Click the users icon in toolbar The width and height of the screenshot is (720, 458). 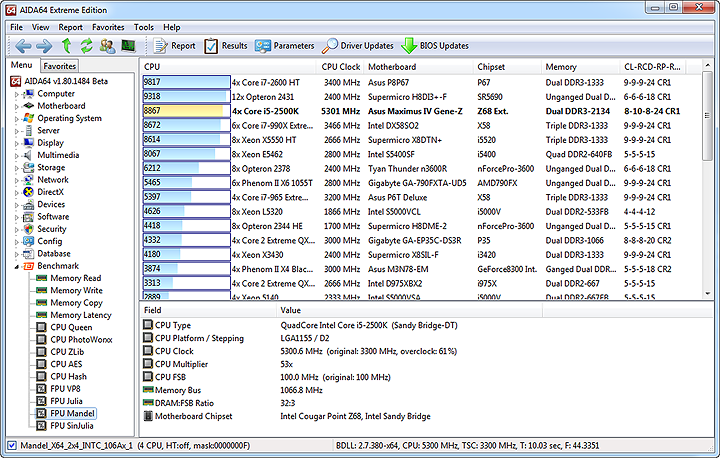(107, 45)
